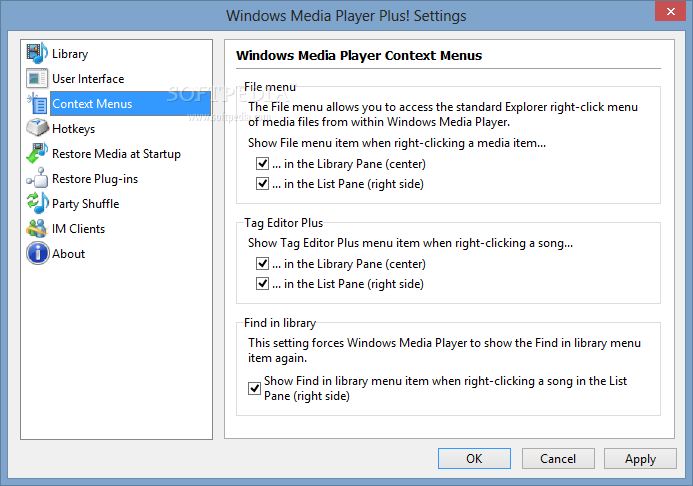Click the blue About info icon

coord(37,254)
